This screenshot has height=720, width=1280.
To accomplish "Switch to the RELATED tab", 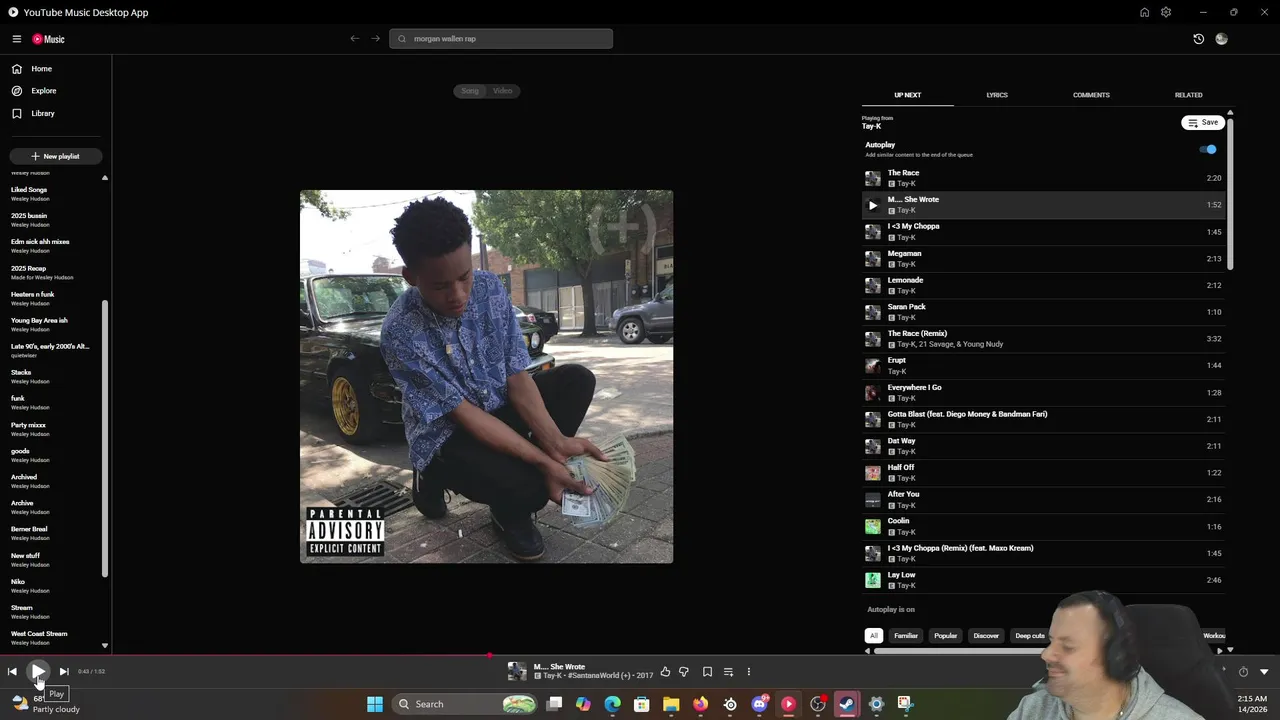I will click(x=1189, y=95).
